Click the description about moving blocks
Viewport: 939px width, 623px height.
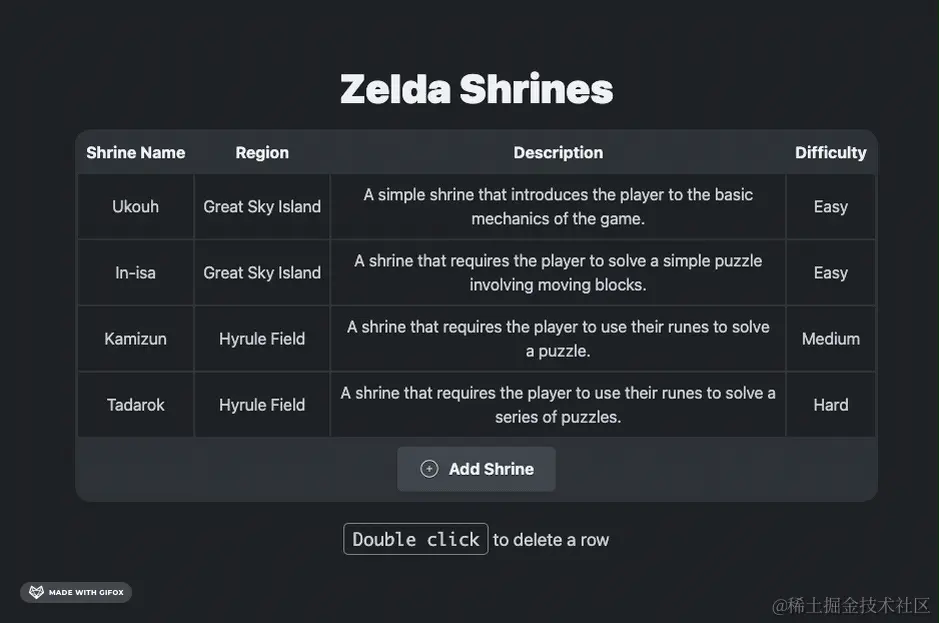[x=558, y=273]
